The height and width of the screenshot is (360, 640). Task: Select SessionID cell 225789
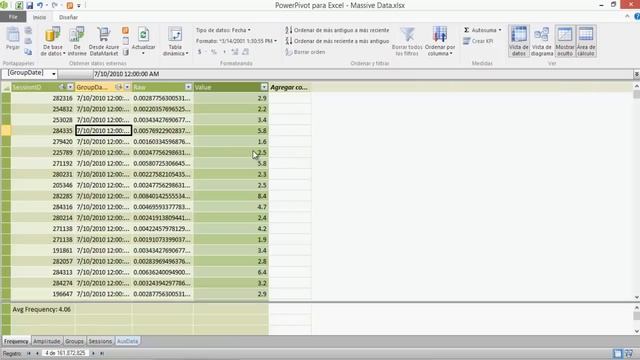tap(43, 153)
